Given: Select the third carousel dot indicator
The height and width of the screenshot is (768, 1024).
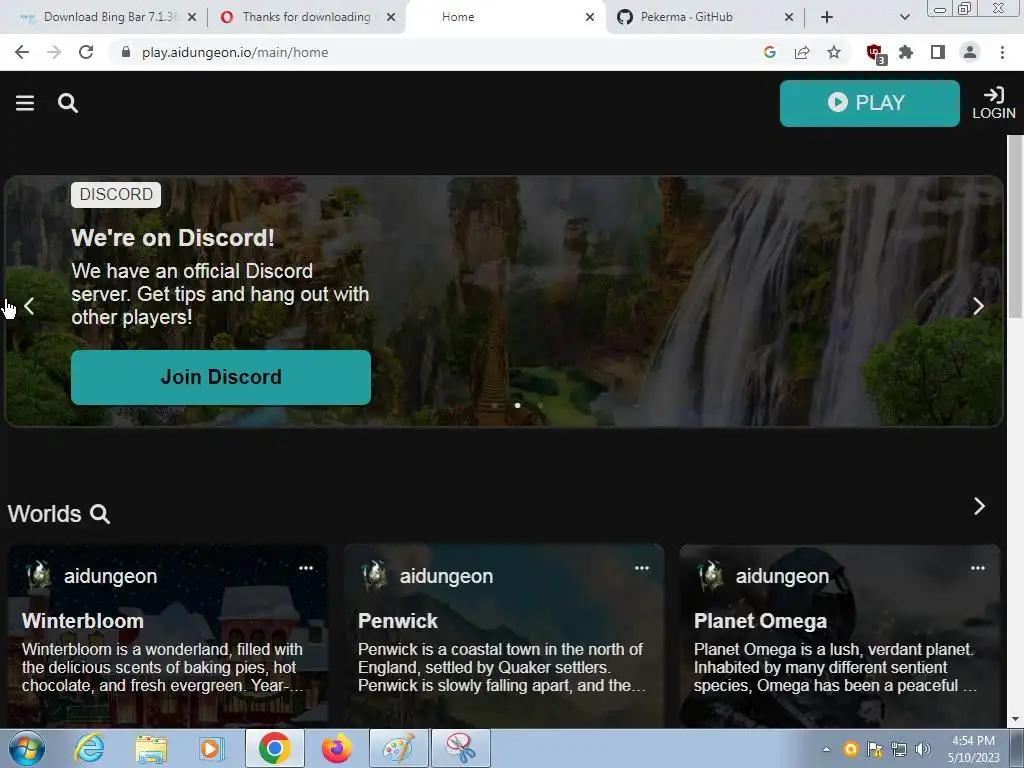Looking at the screenshot, I should (540, 406).
